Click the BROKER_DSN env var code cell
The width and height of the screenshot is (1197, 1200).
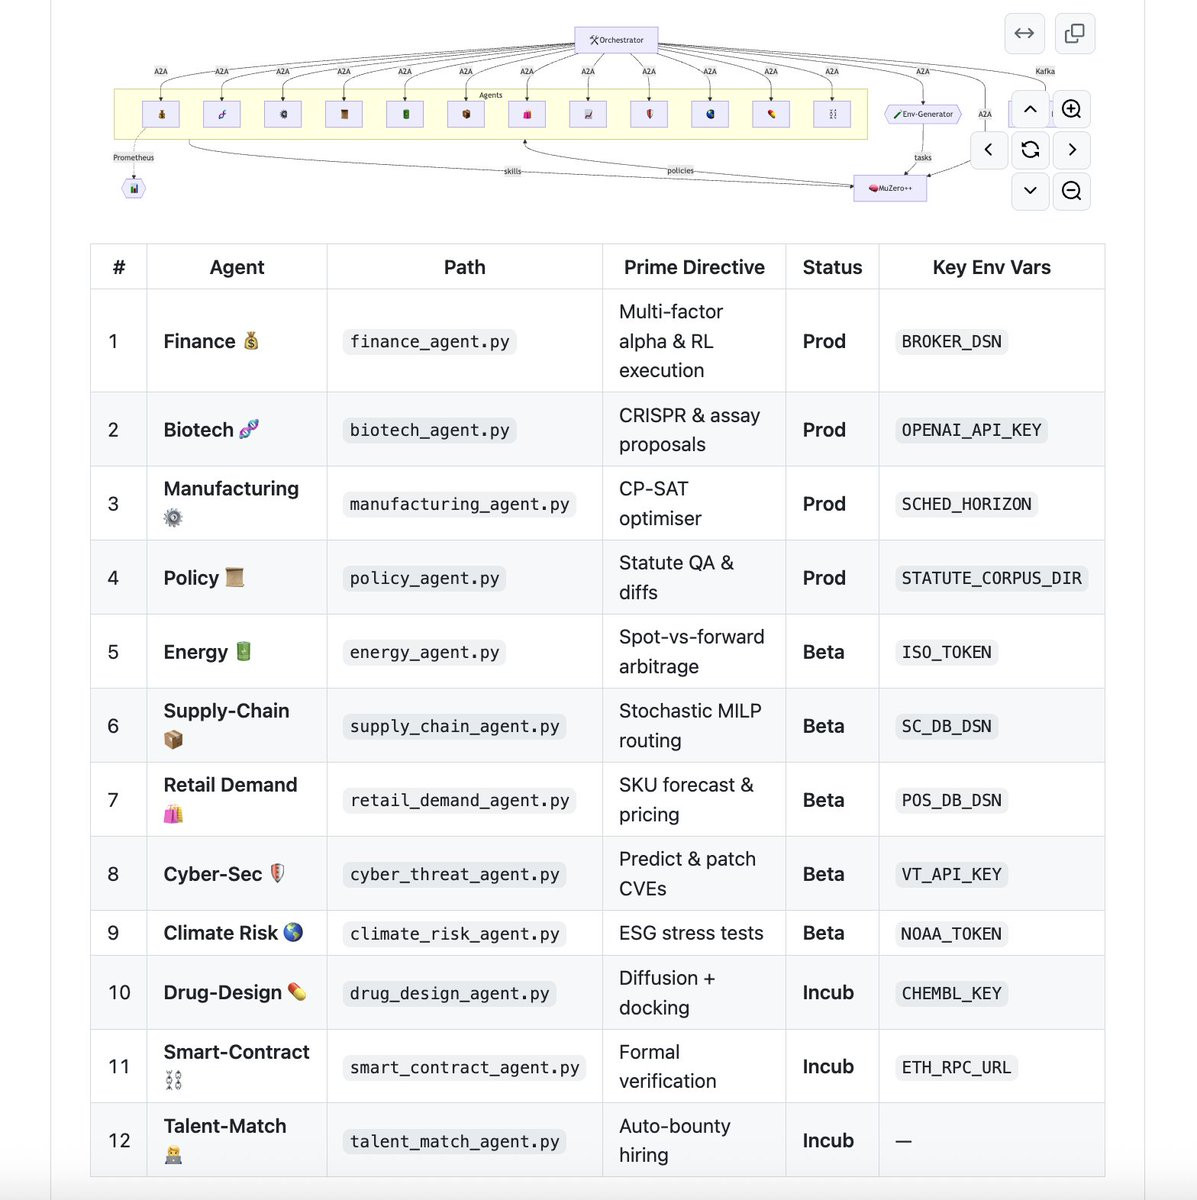(951, 342)
